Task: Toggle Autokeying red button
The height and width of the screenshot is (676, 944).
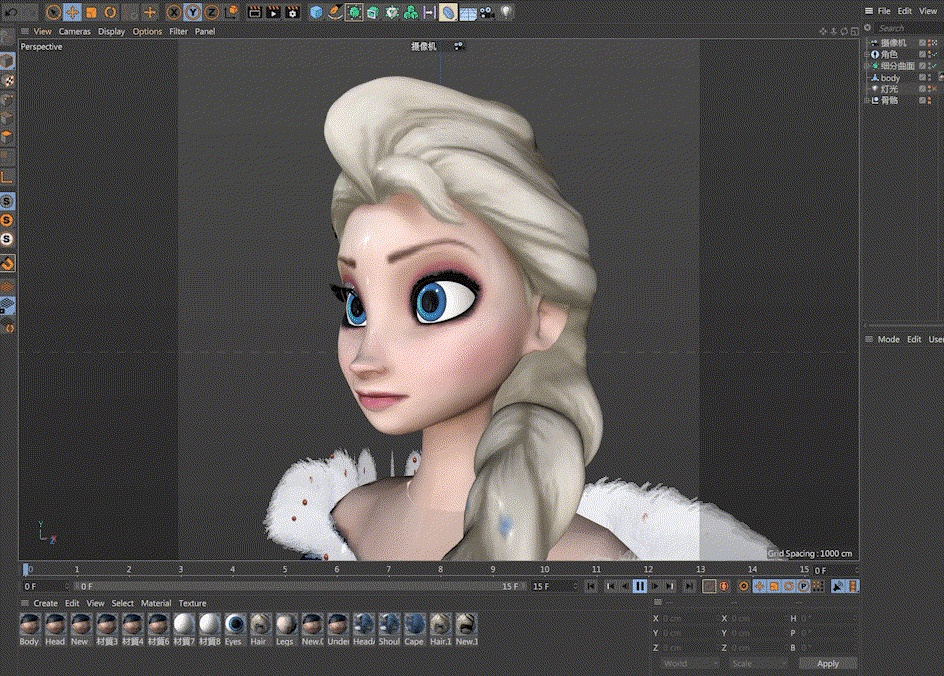Action: coord(724,586)
